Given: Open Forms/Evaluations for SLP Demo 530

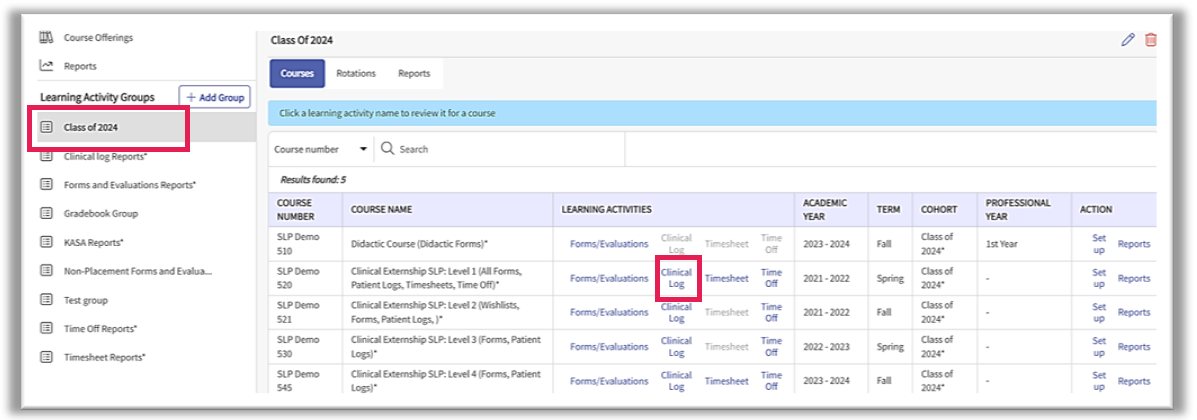Looking at the screenshot, I should click(x=608, y=347).
